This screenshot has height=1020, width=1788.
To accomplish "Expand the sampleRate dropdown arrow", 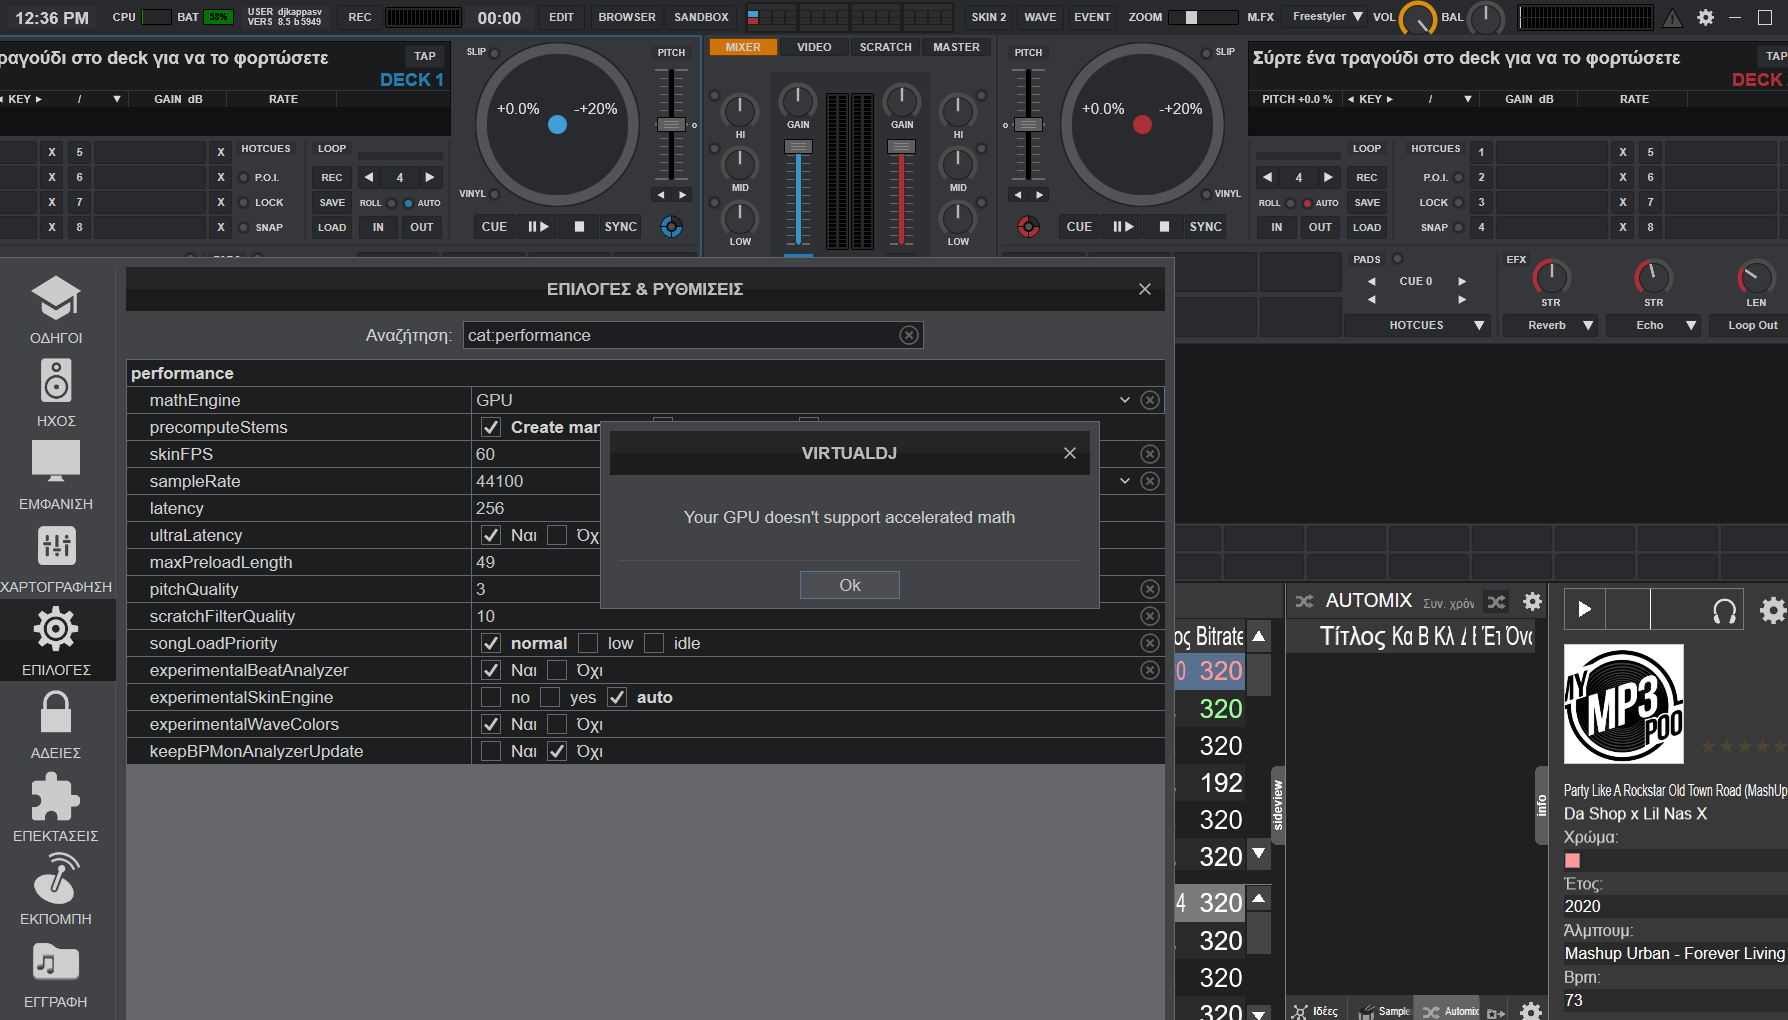I will pos(1125,481).
